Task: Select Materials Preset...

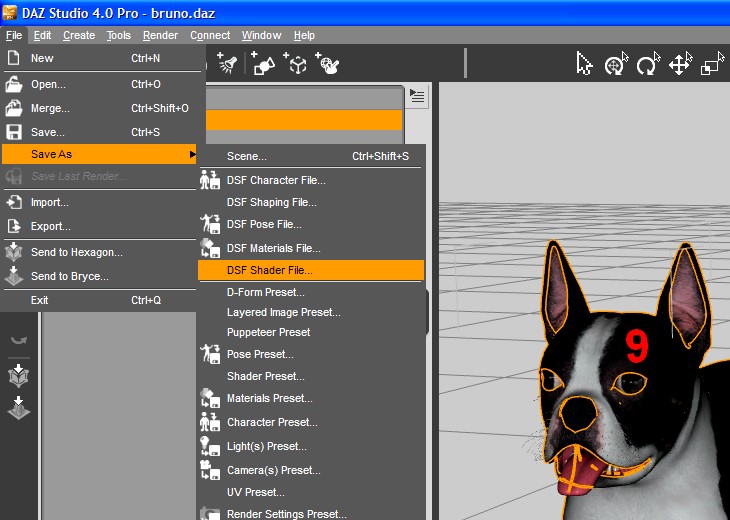Action: (311, 398)
